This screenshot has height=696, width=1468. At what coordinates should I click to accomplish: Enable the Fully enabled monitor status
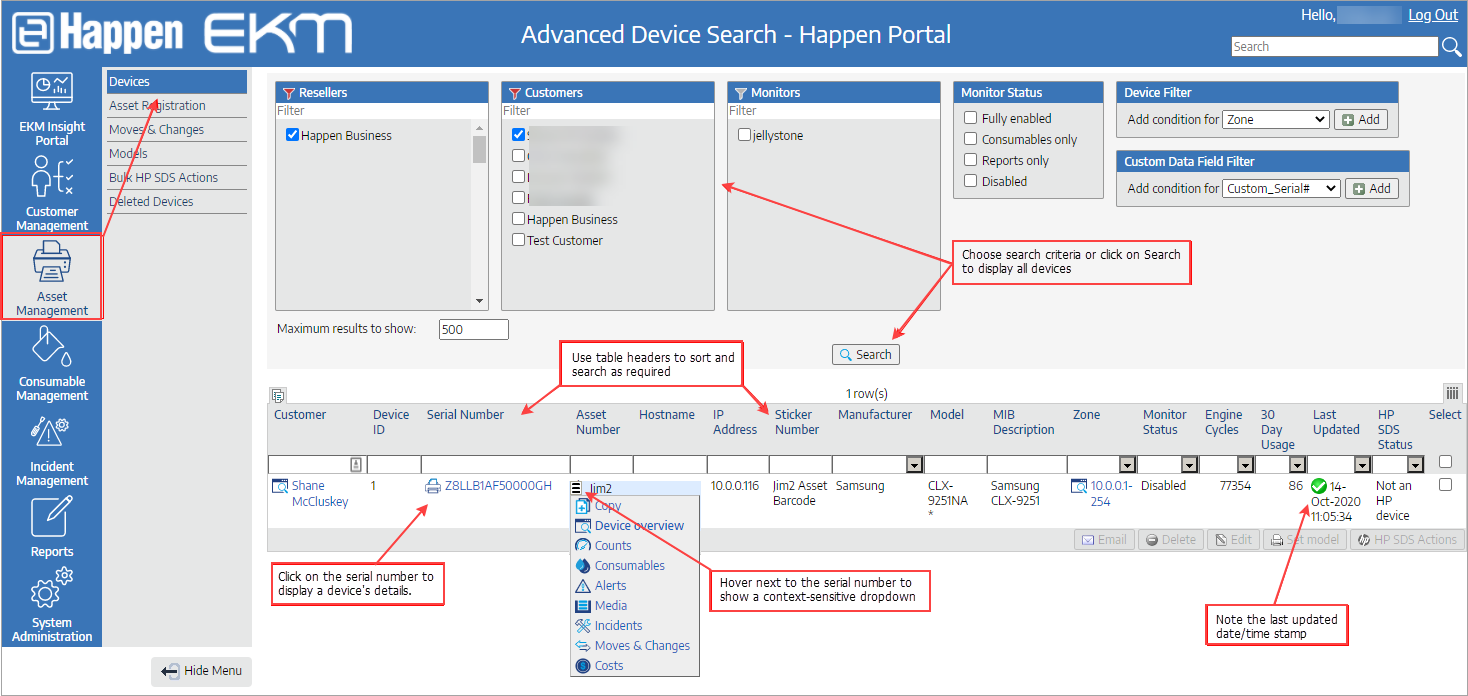tap(970, 118)
